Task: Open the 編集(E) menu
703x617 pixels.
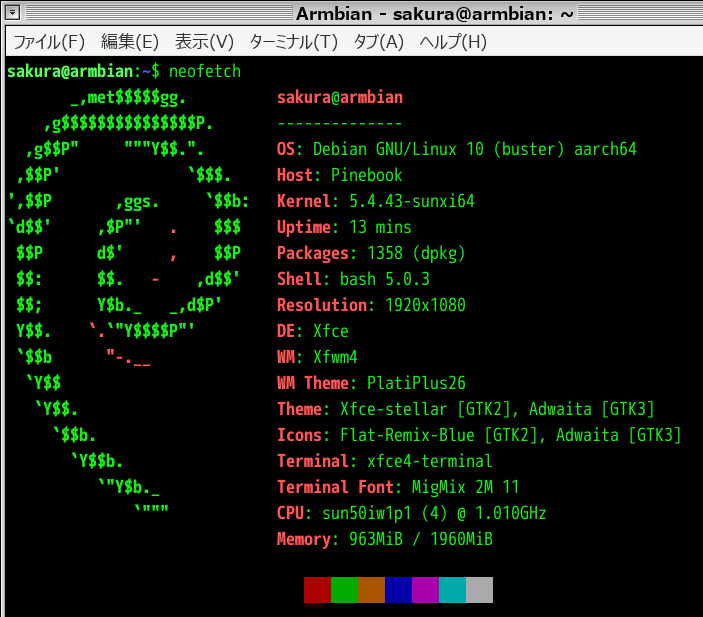Action: pyautogui.click(x=129, y=42)
